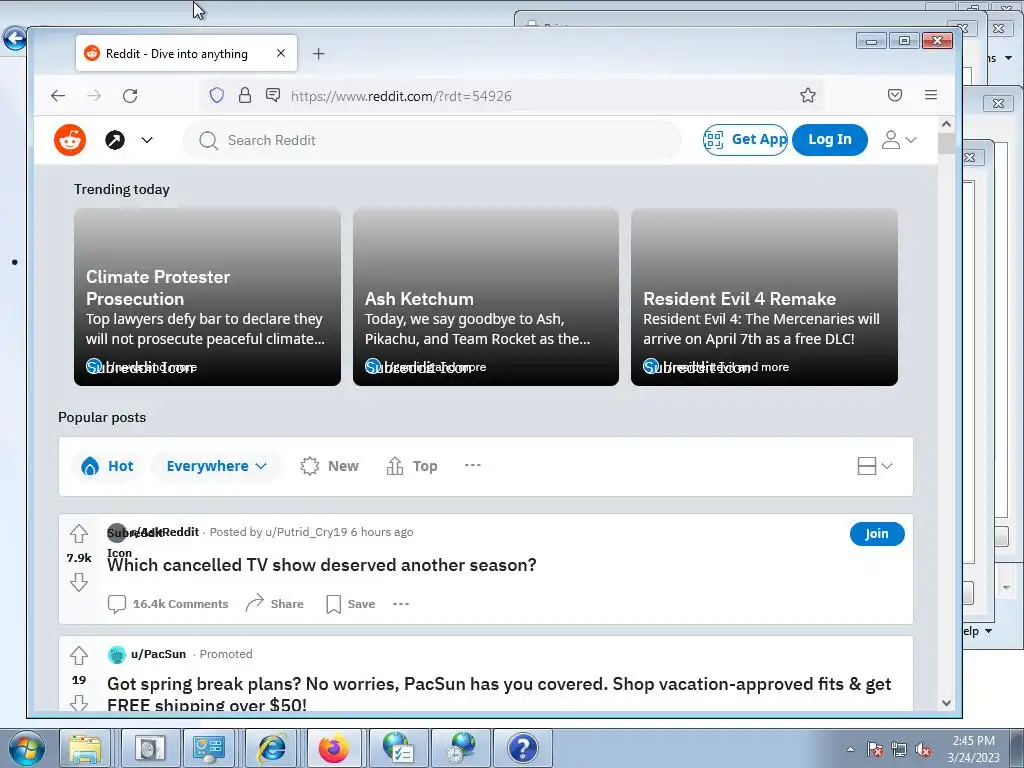Click the network tray icon
1024x768 pixels.
(899, 750)
